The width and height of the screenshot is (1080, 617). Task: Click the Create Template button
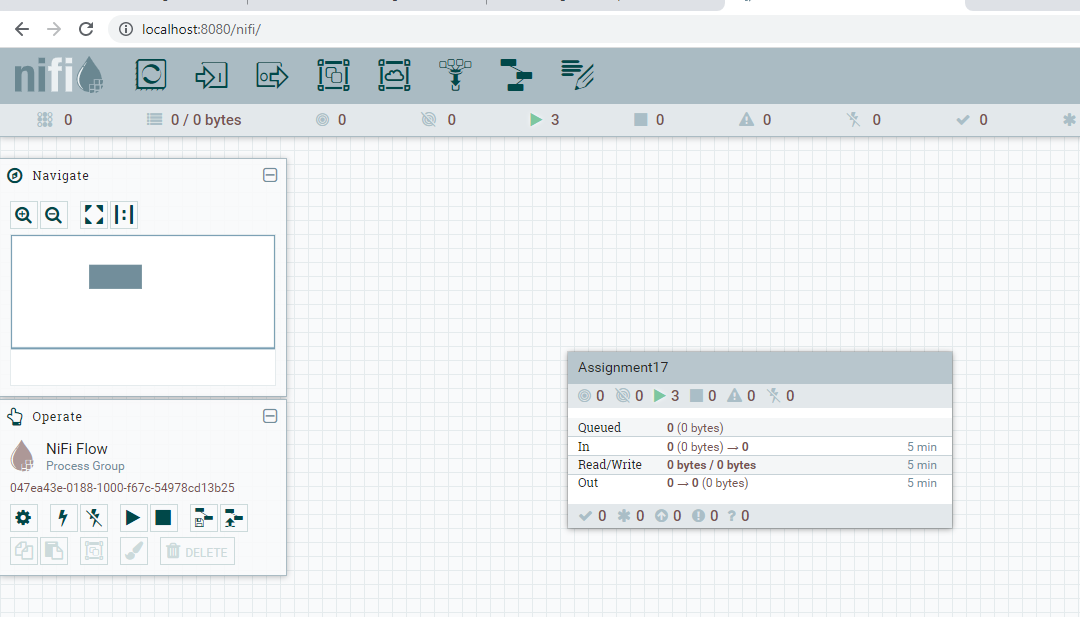[x=203, y=518]
